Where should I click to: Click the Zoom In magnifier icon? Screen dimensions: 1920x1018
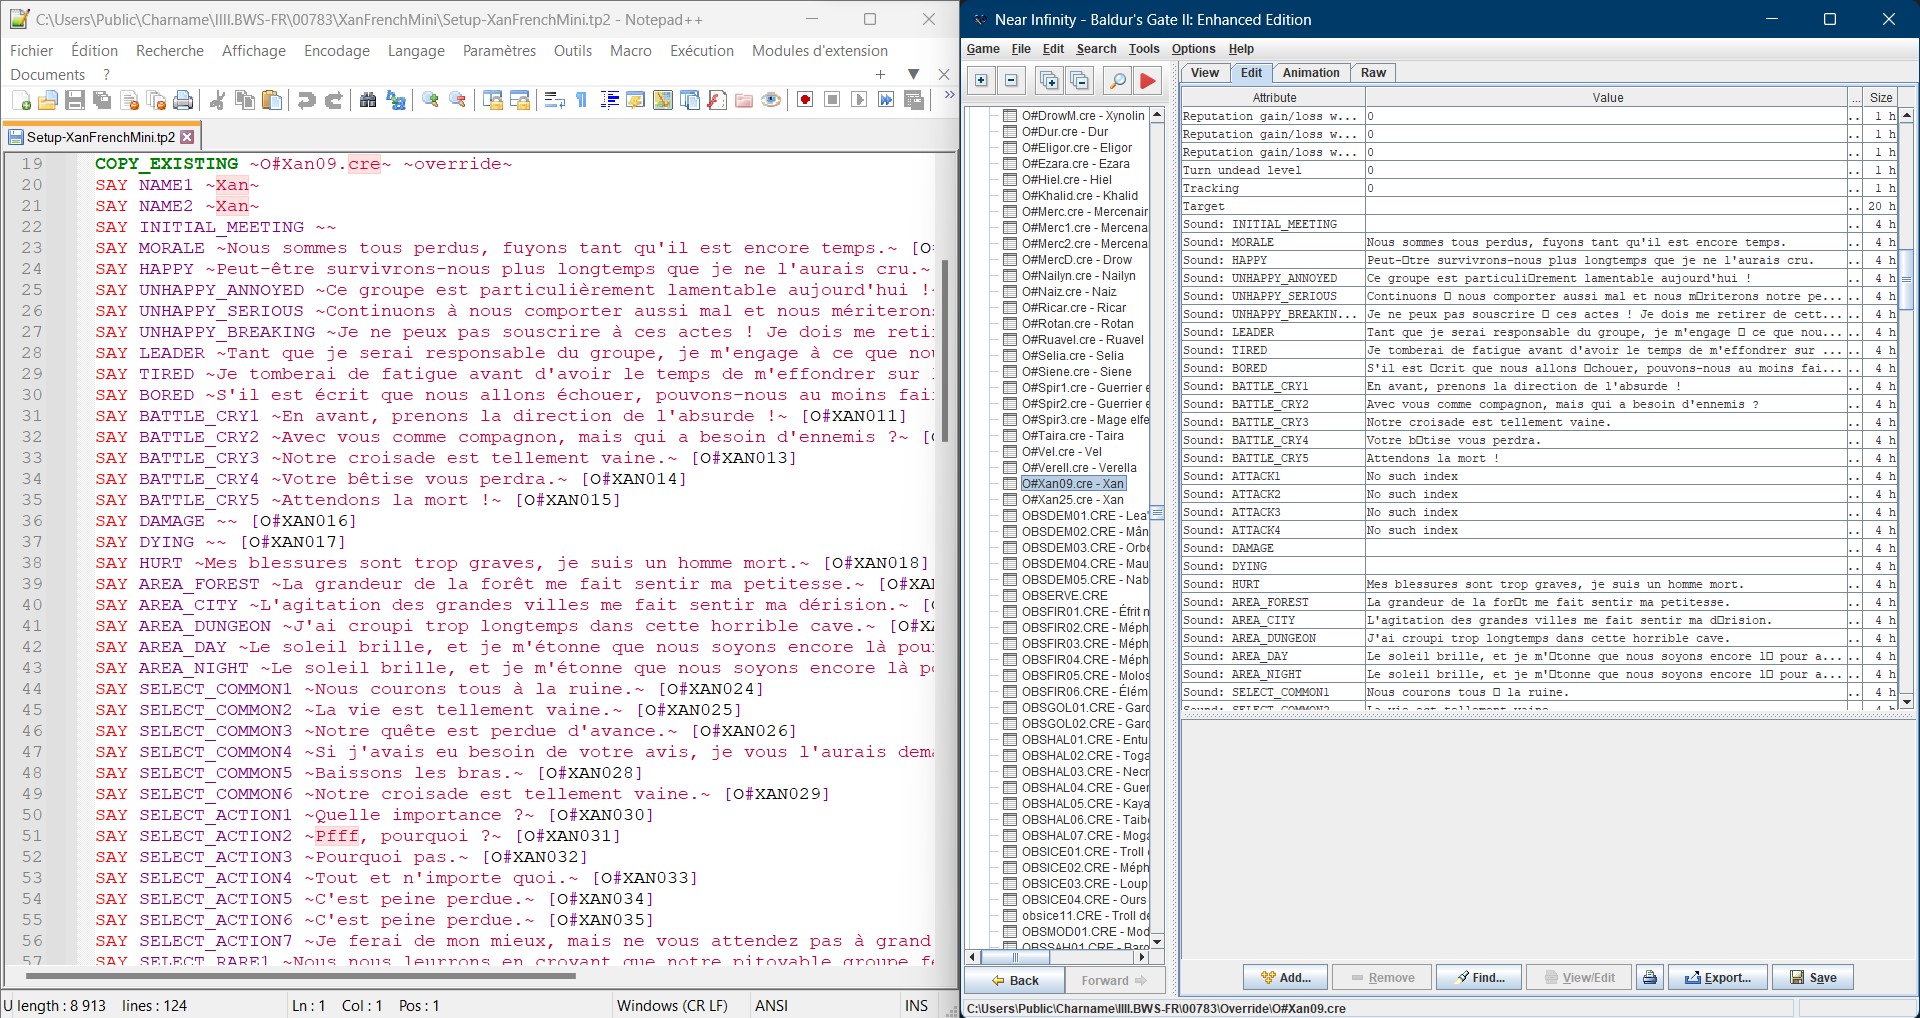pos(431,100)
